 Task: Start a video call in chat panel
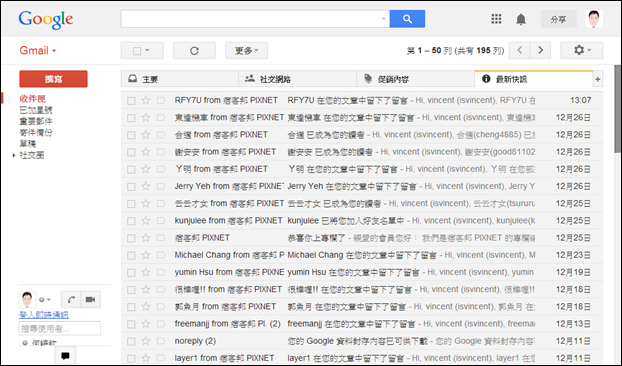coord(90,299)
